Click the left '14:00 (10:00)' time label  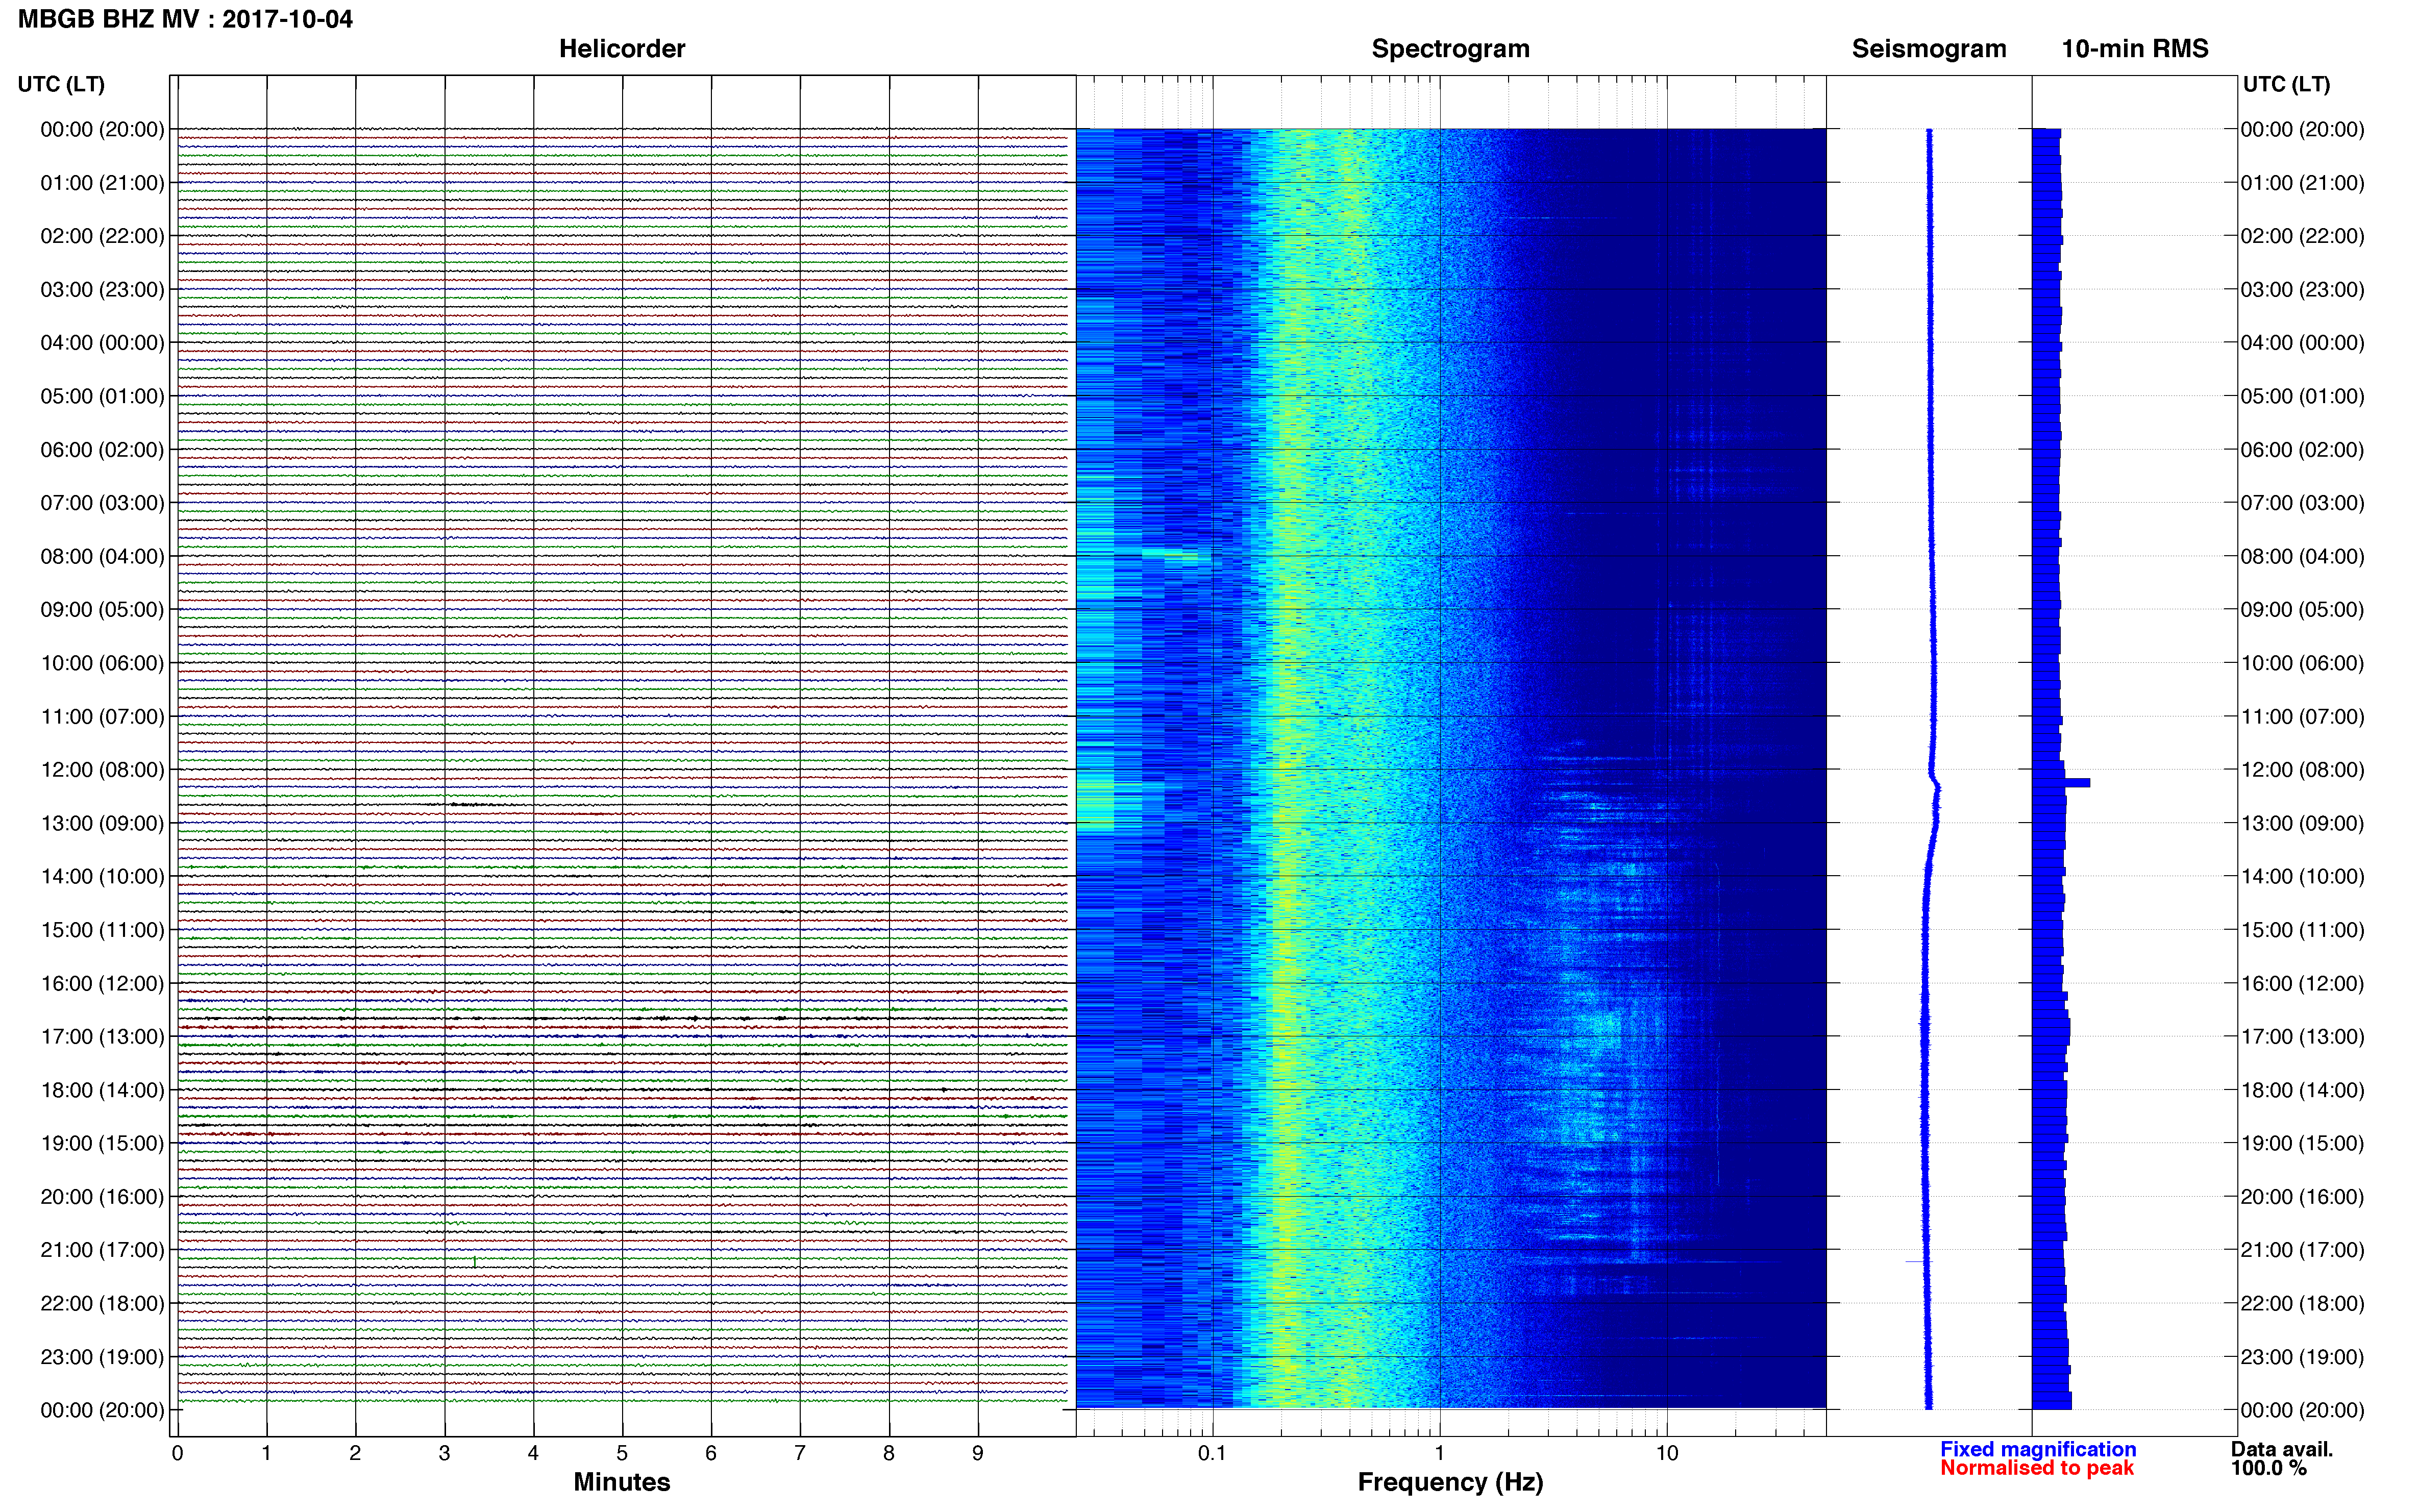click(x=102, y=876)
